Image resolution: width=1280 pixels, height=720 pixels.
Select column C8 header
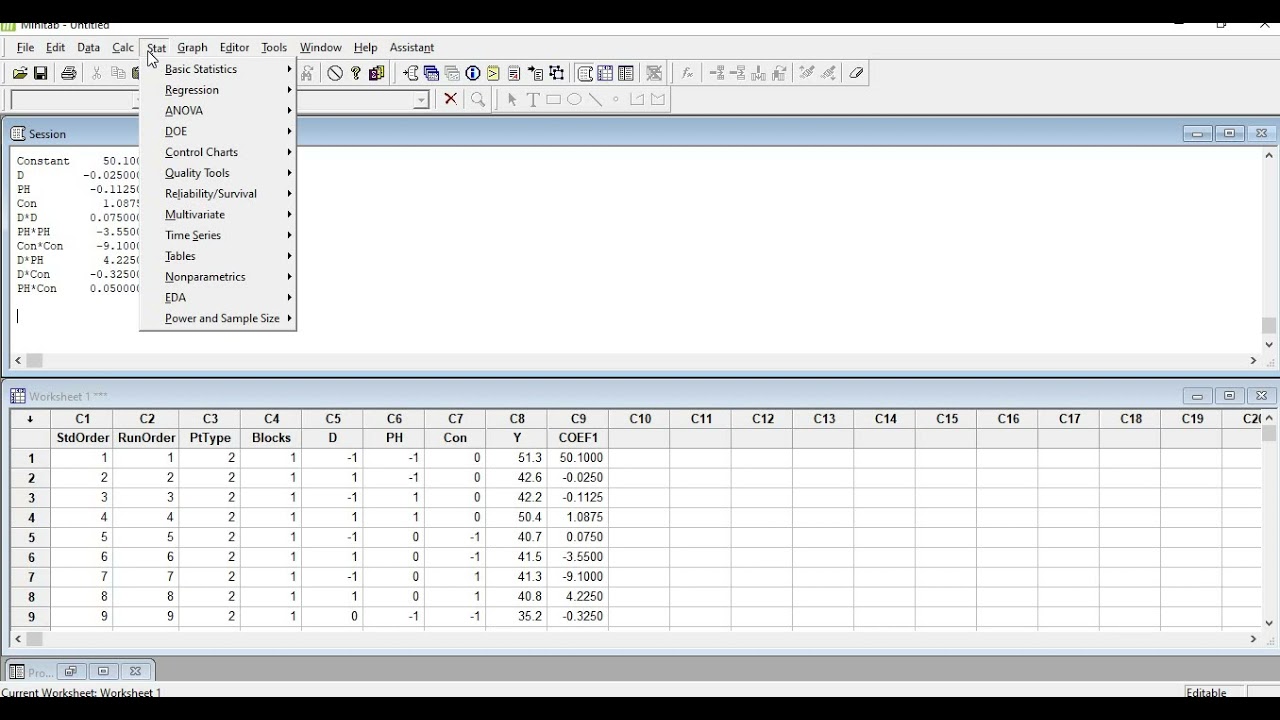coord(516,419)
